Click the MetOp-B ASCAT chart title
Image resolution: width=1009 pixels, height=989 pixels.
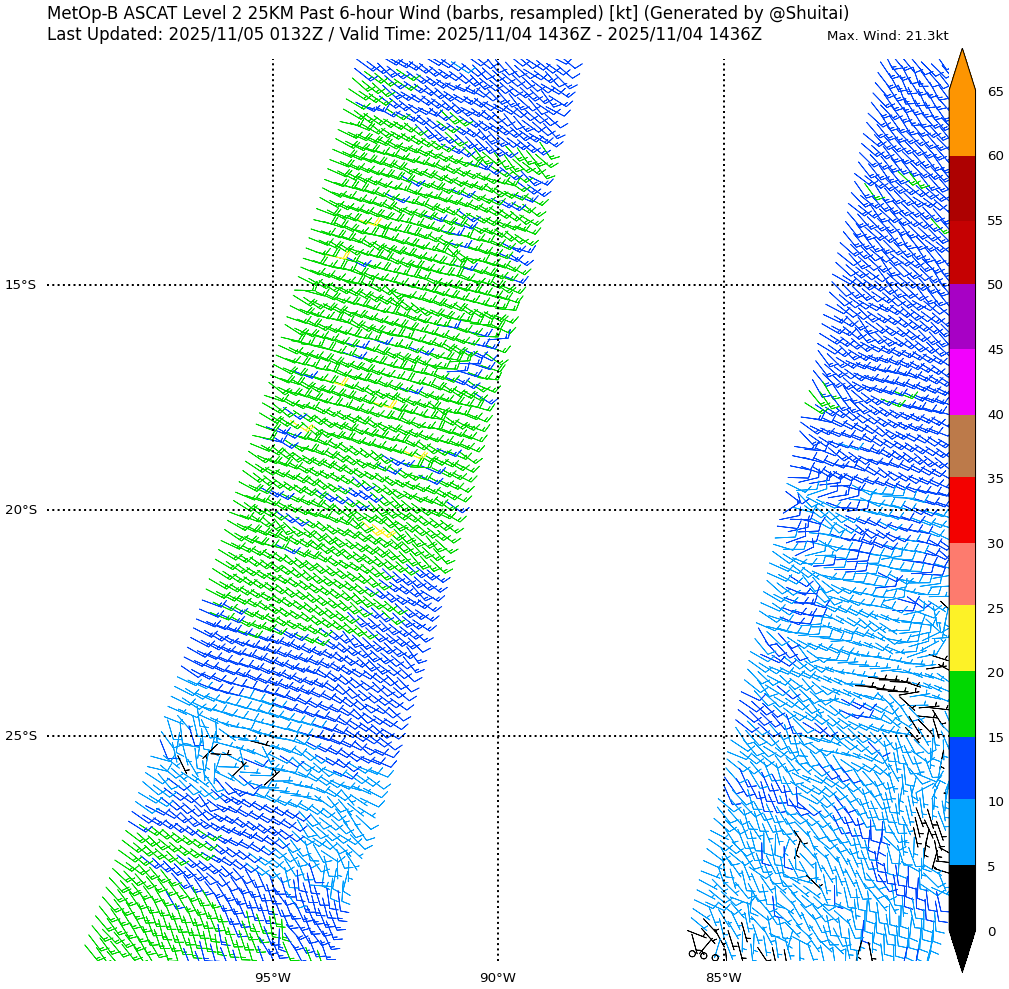pyautogui.click(x=448, y=13)
